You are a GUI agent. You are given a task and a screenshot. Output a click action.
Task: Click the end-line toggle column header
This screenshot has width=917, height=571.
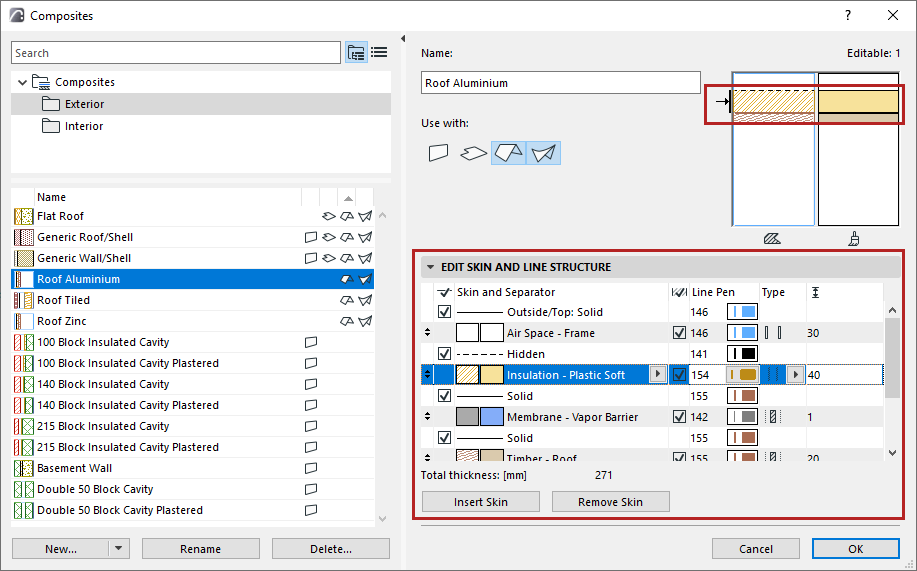tap(678, 292)
